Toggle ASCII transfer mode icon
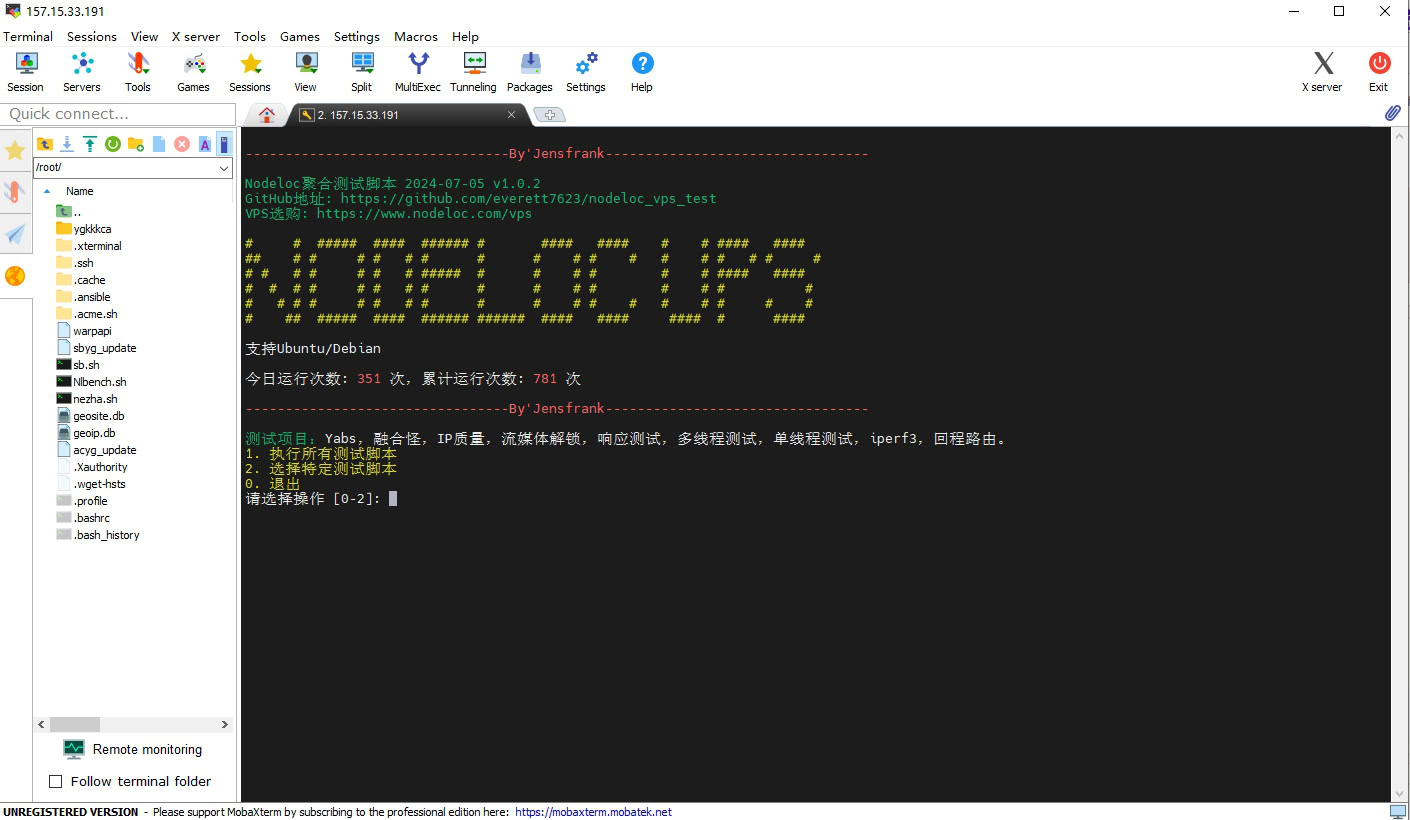Screen dimensions: 1410x820 (205, 144)
